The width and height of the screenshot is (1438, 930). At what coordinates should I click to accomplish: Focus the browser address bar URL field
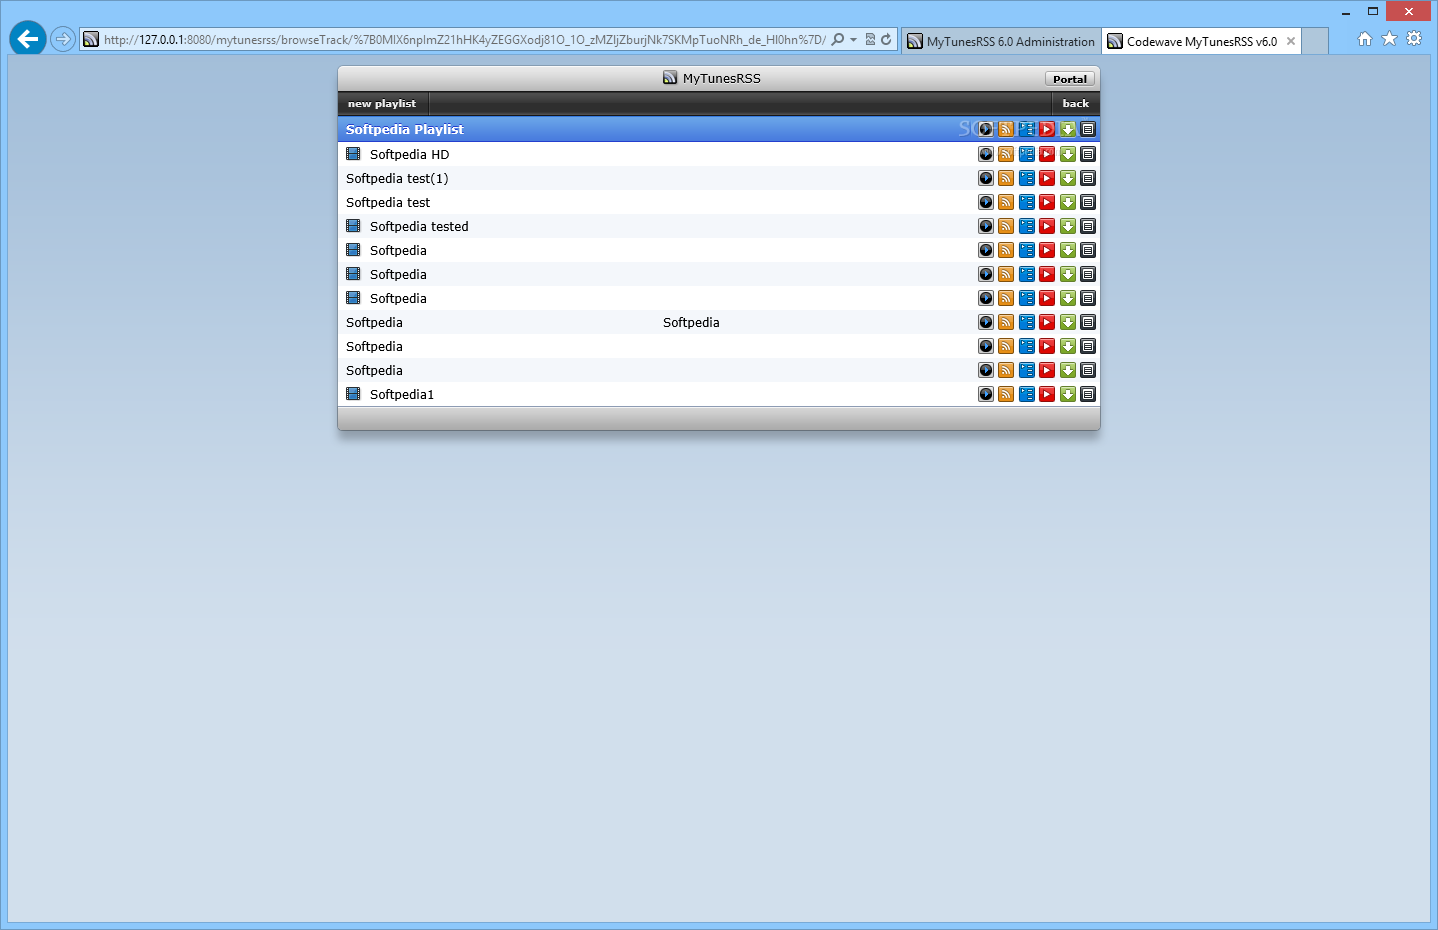tap(465, 40)
